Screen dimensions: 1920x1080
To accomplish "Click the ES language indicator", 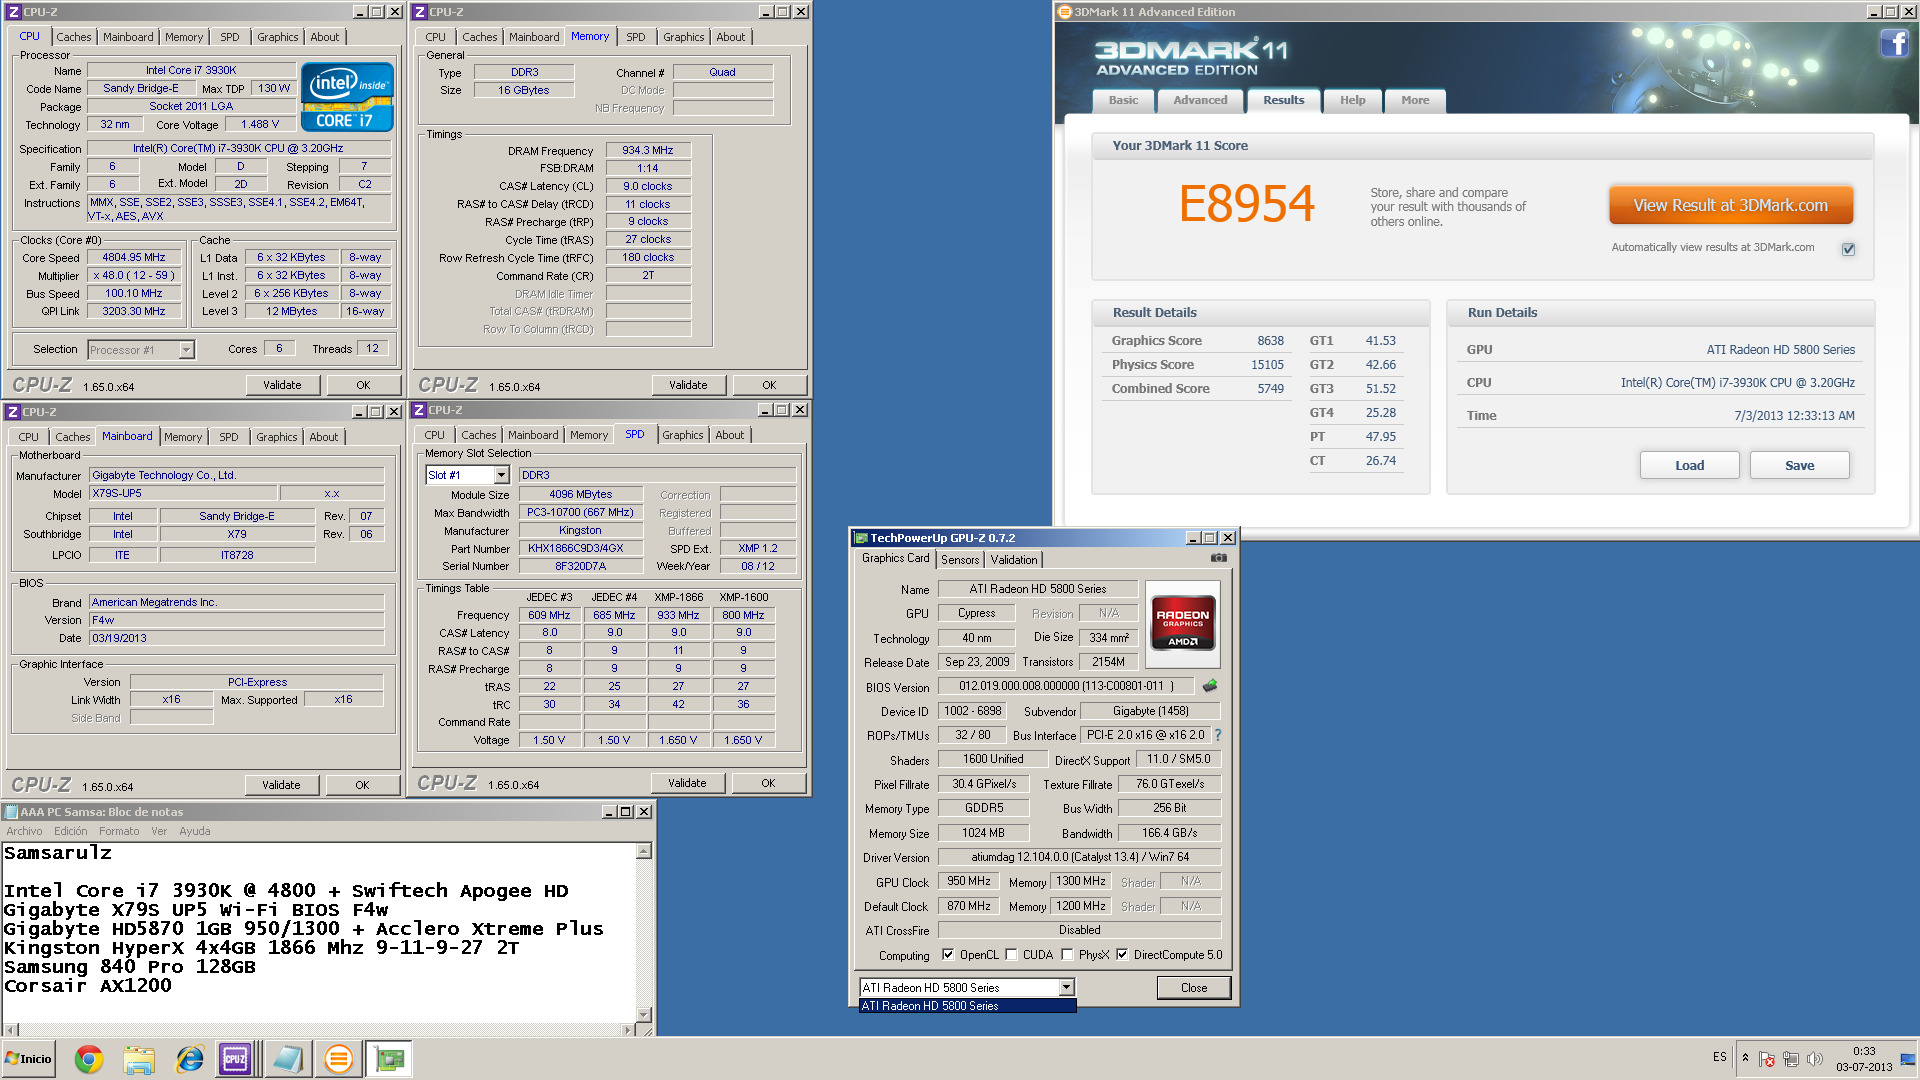I will [x=1719, y=1057].
